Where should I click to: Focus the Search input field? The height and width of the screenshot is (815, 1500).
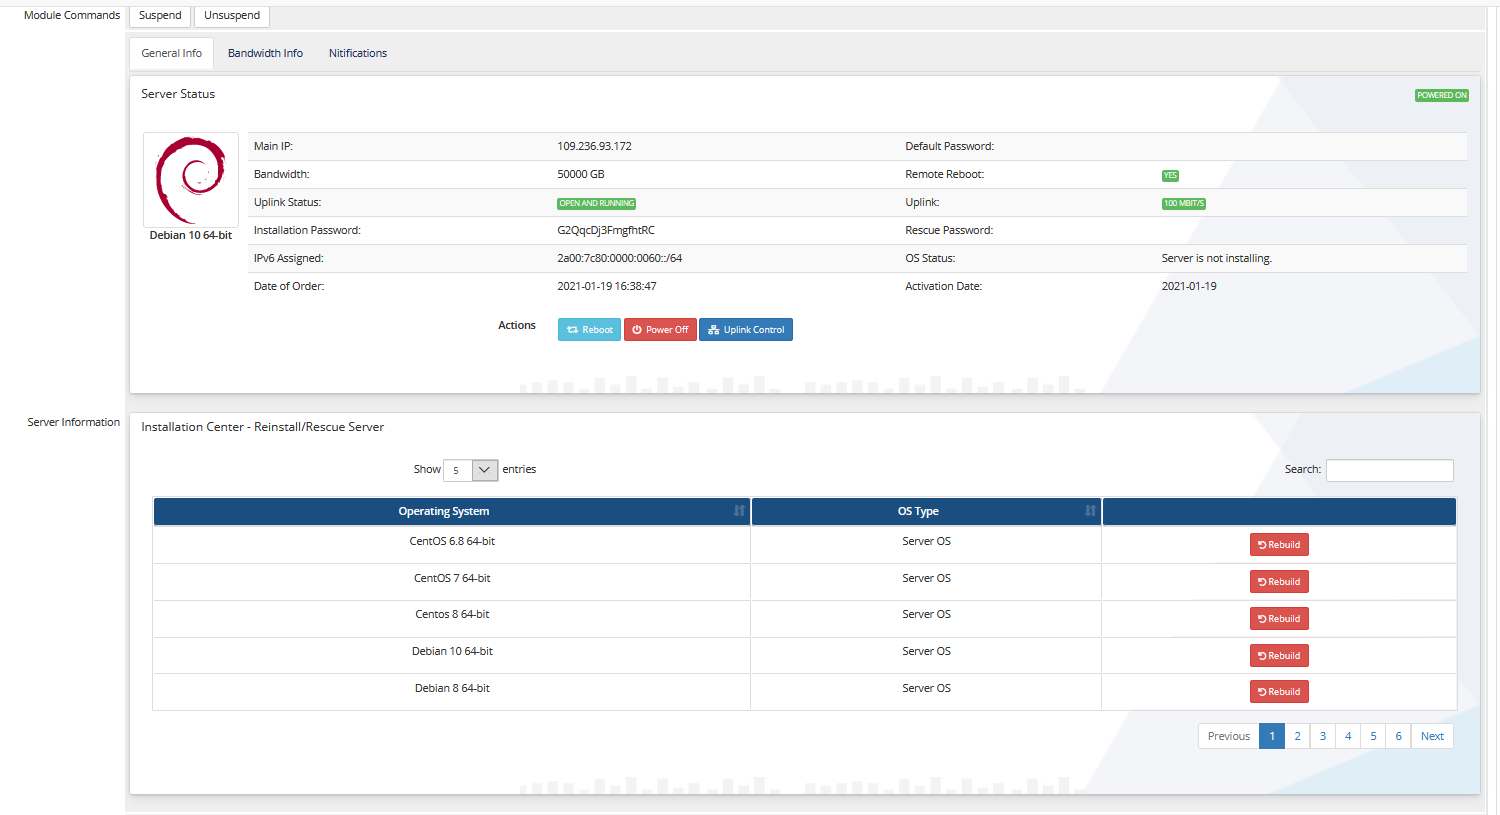1389,470
